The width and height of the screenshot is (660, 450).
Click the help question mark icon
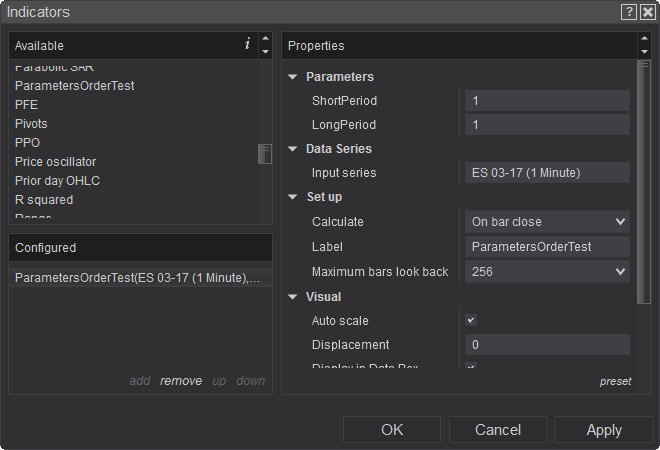[x=629, y=12]
